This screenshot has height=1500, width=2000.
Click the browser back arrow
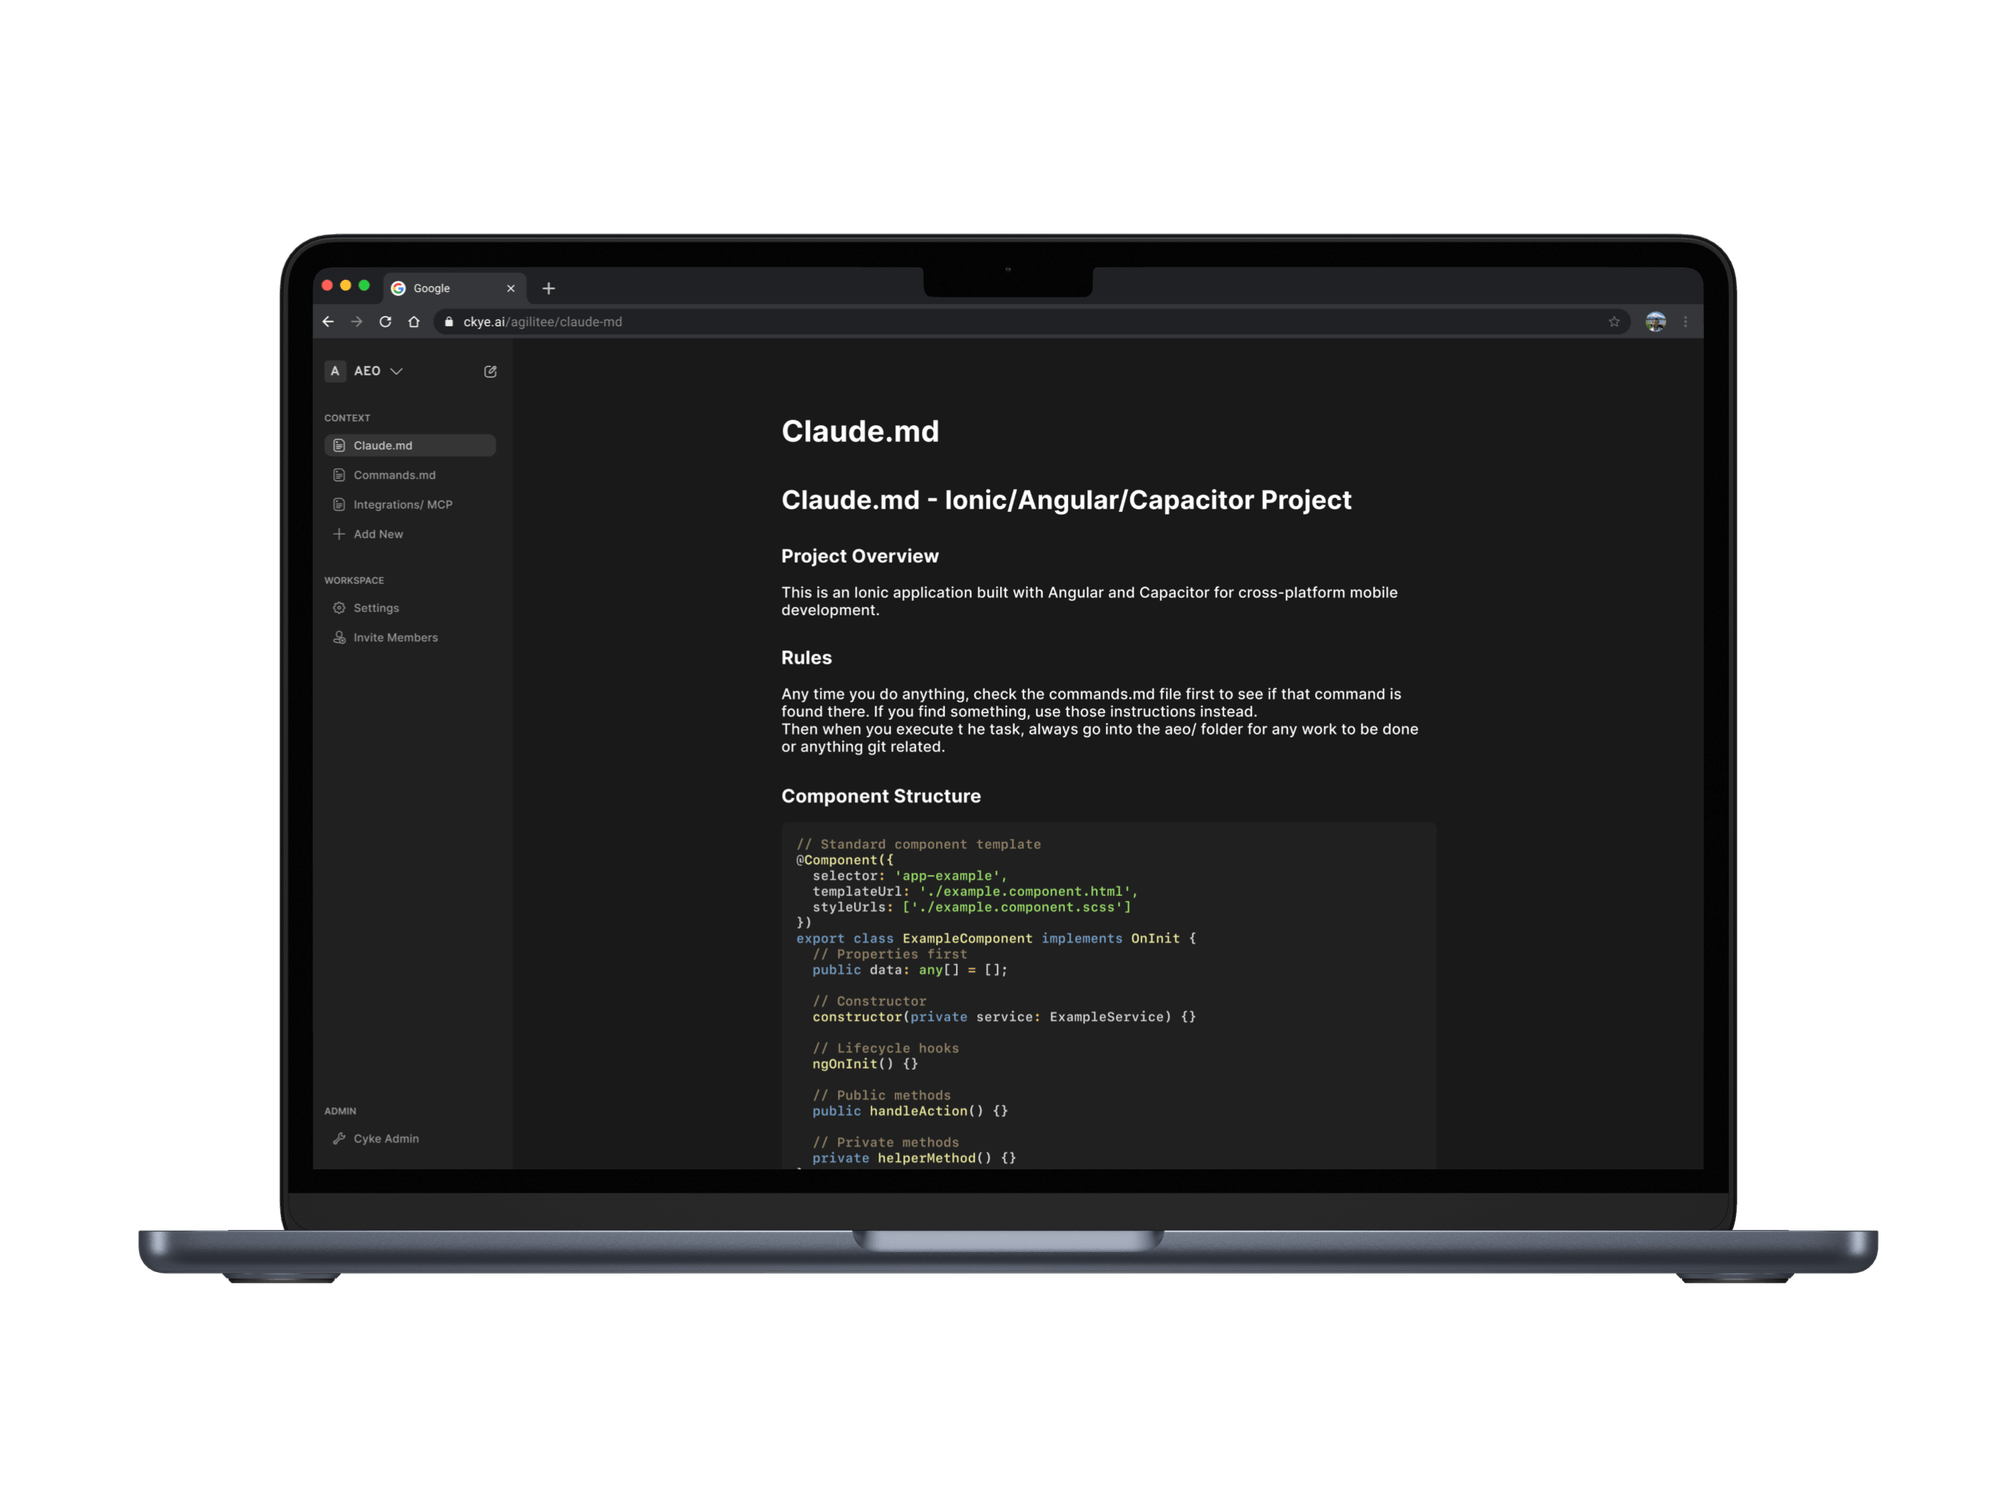tap(328, 322)
